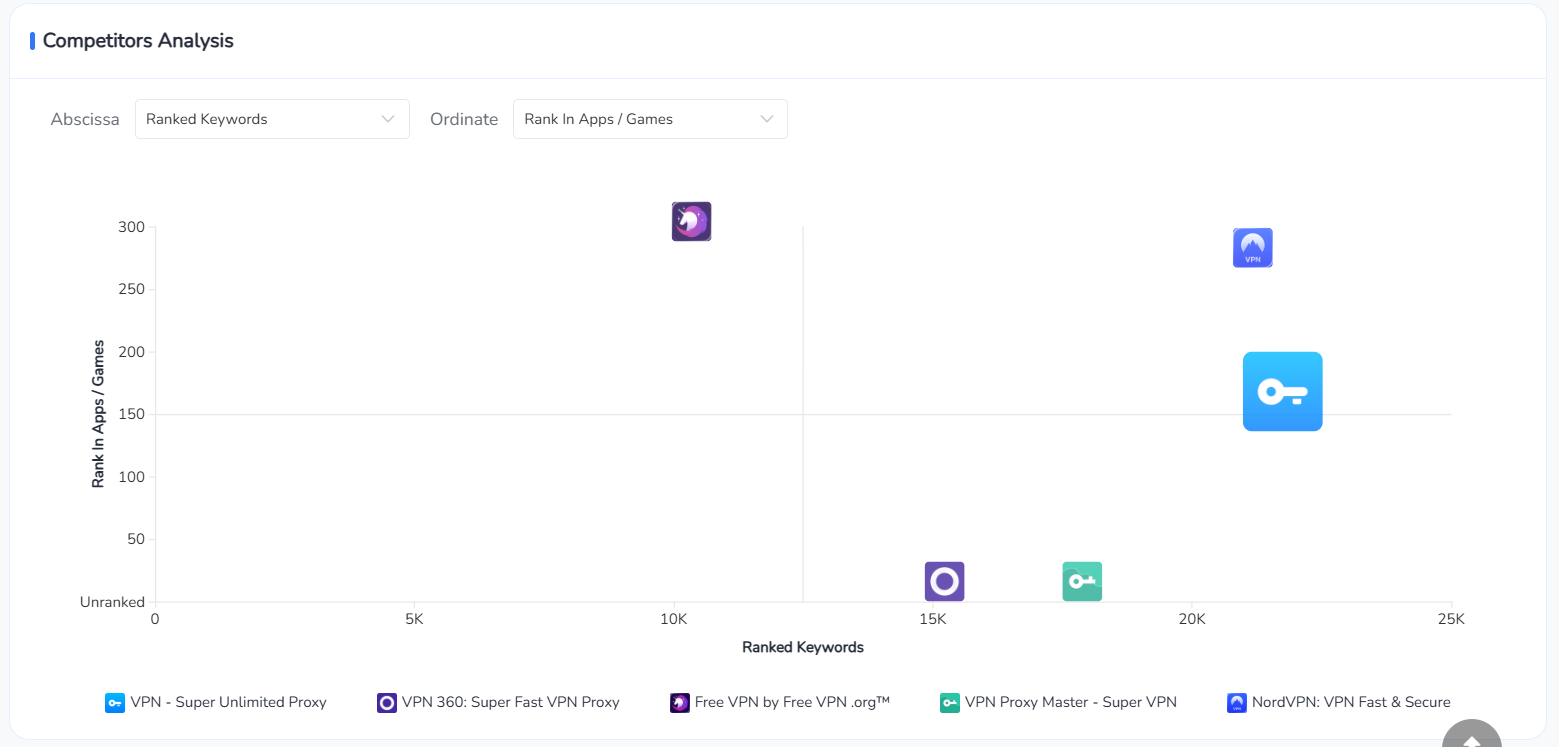Click the 25K x-axis tick label
Viewport: 1559px width, 747px height.
tap(1450, 620)
